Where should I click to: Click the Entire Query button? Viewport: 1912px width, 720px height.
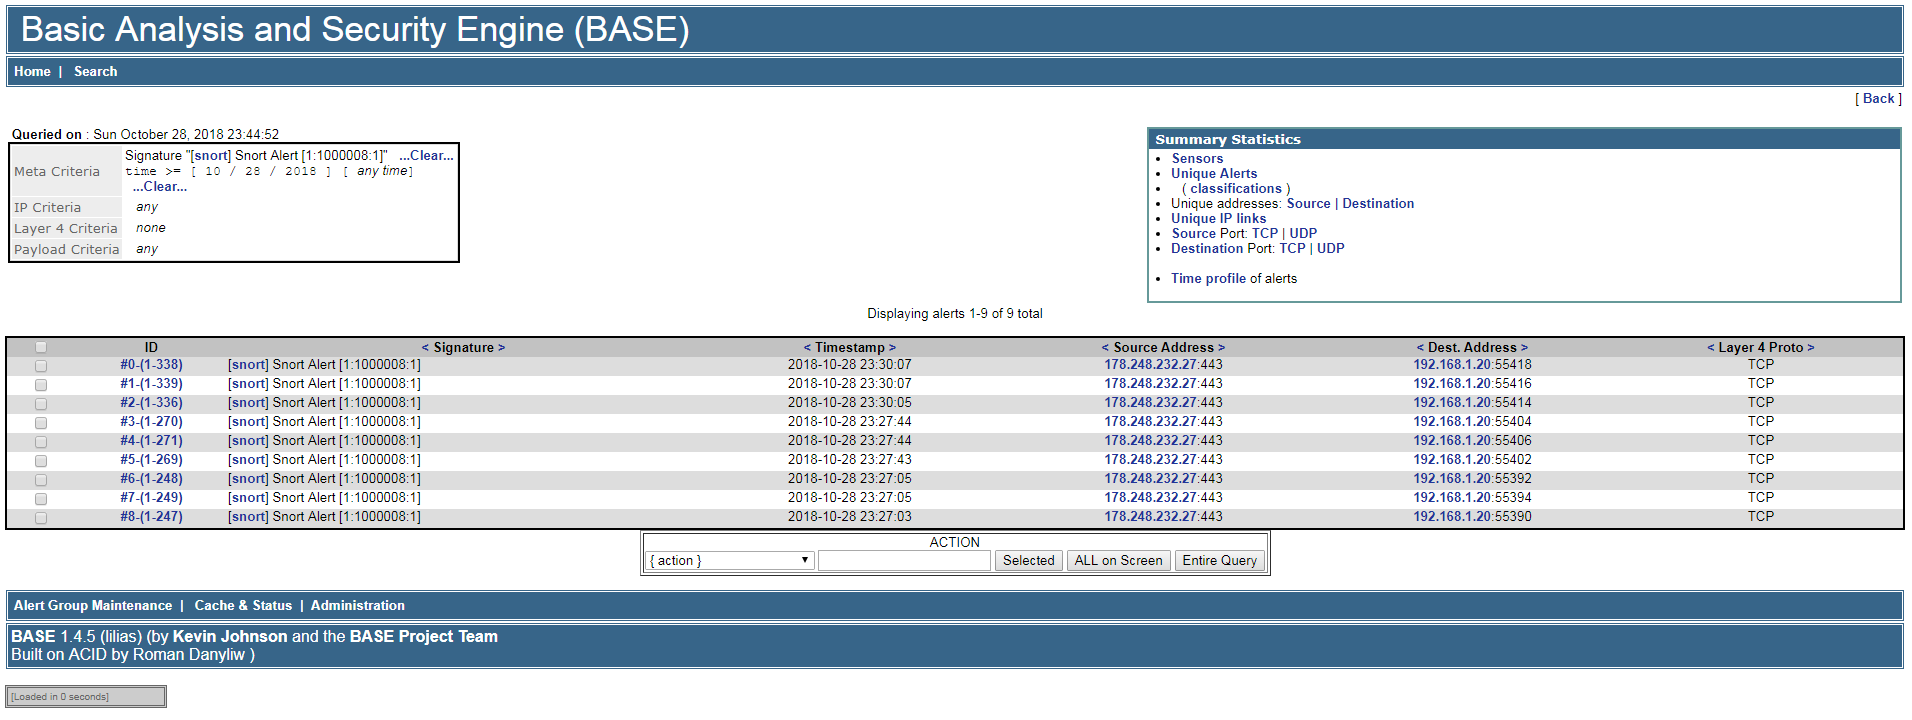click(x=1219, y=561)
